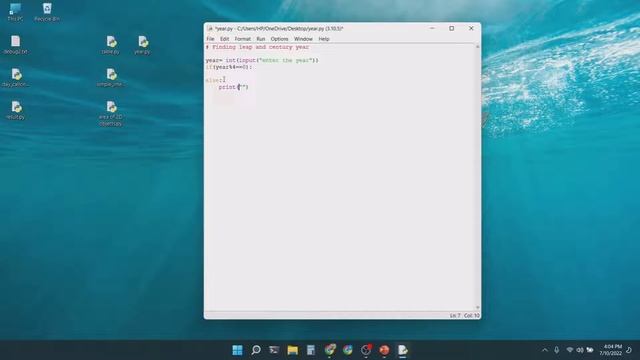Open the File menu in IDLE
The height and width of the screenshot is (360, 640).
(210, 39)
